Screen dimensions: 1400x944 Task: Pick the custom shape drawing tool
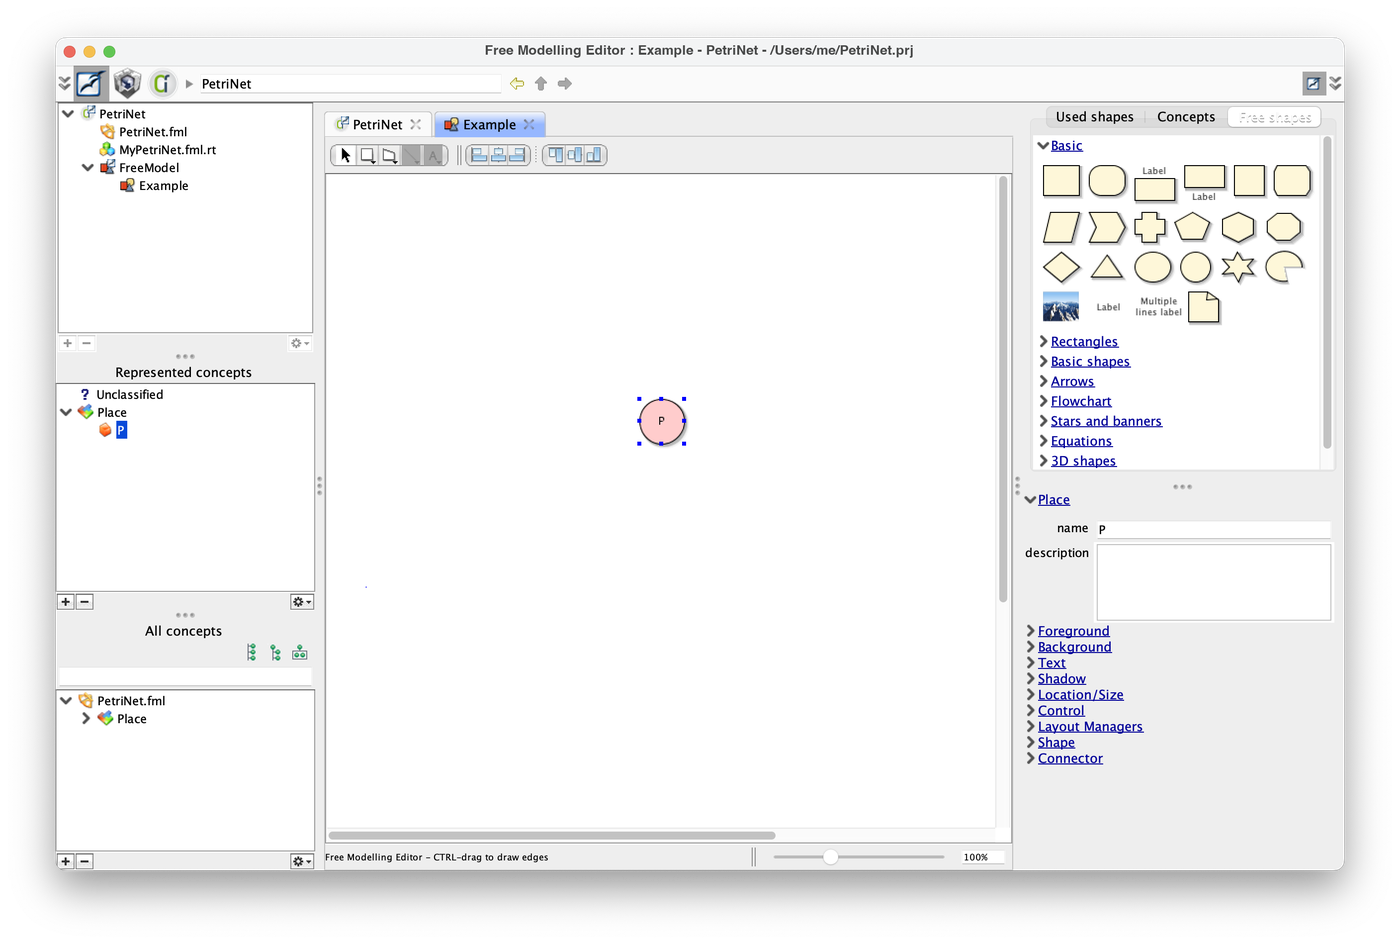pyautogui.click(x=389, y=155)
